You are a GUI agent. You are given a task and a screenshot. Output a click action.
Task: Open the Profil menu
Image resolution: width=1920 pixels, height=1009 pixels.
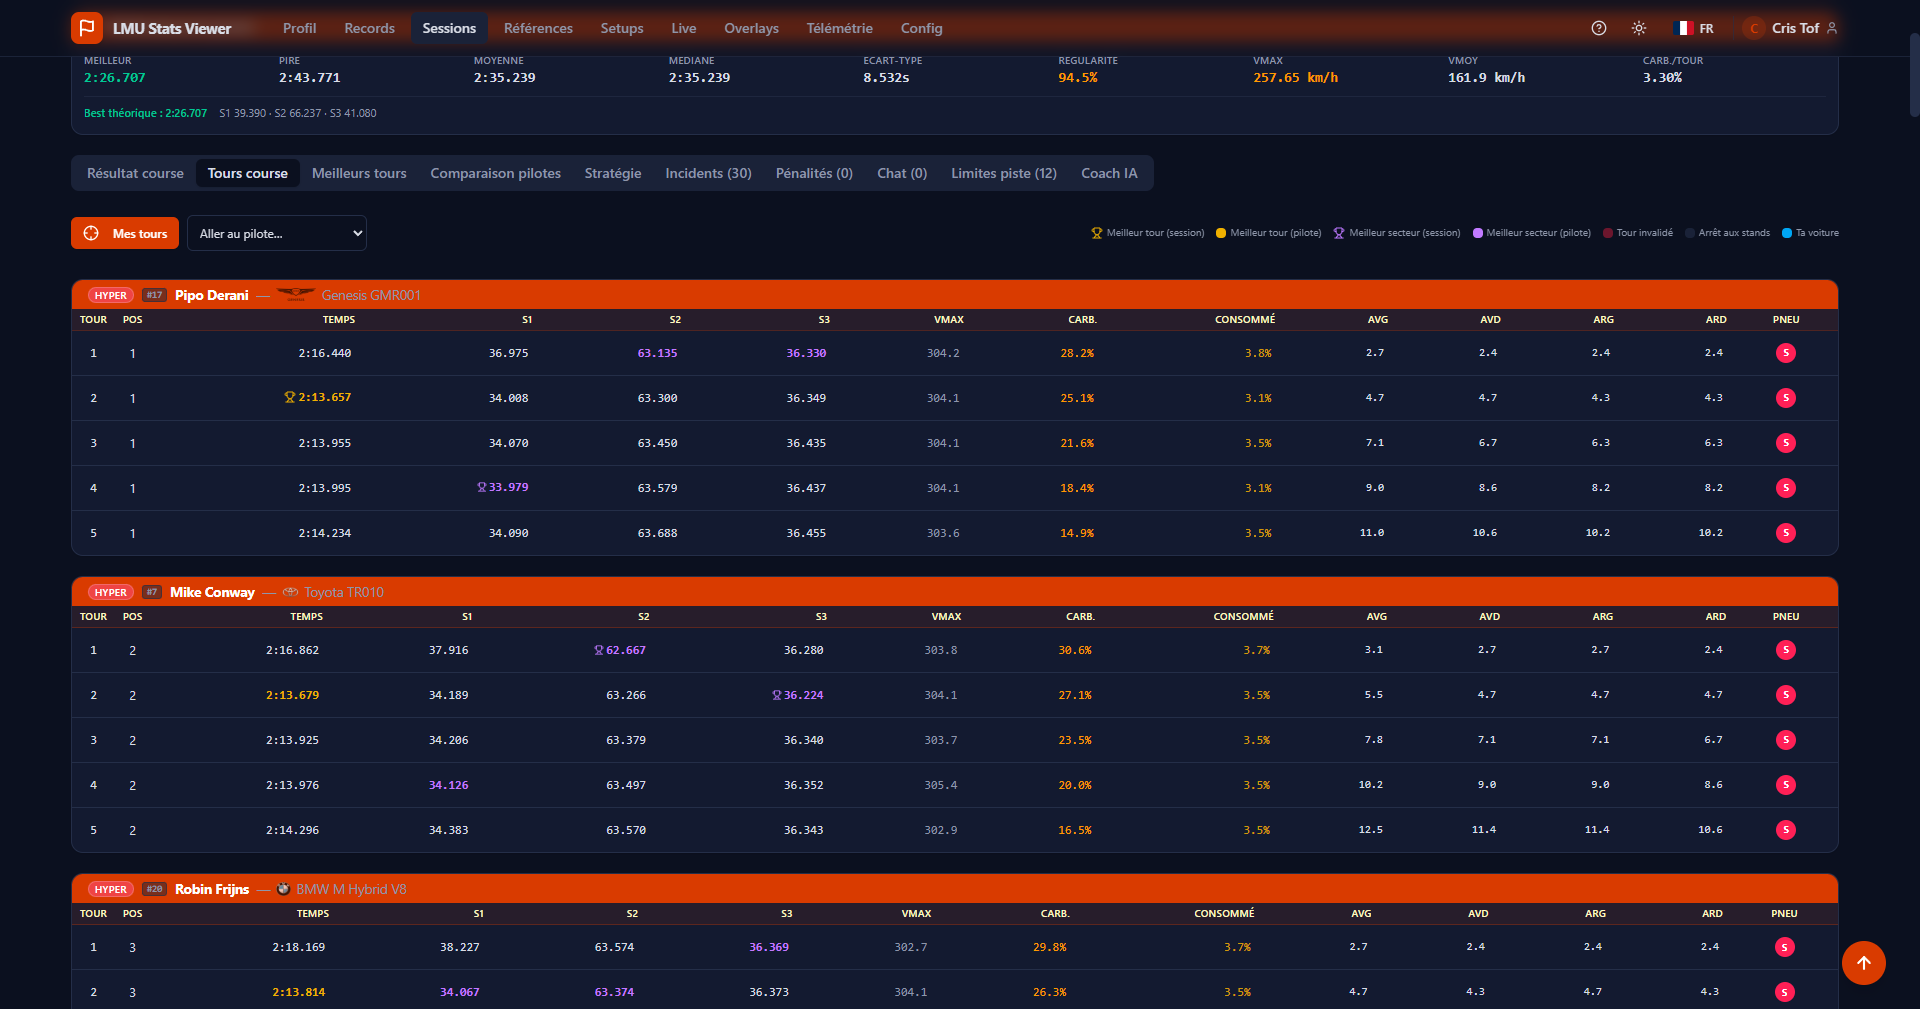click(299, 28)
